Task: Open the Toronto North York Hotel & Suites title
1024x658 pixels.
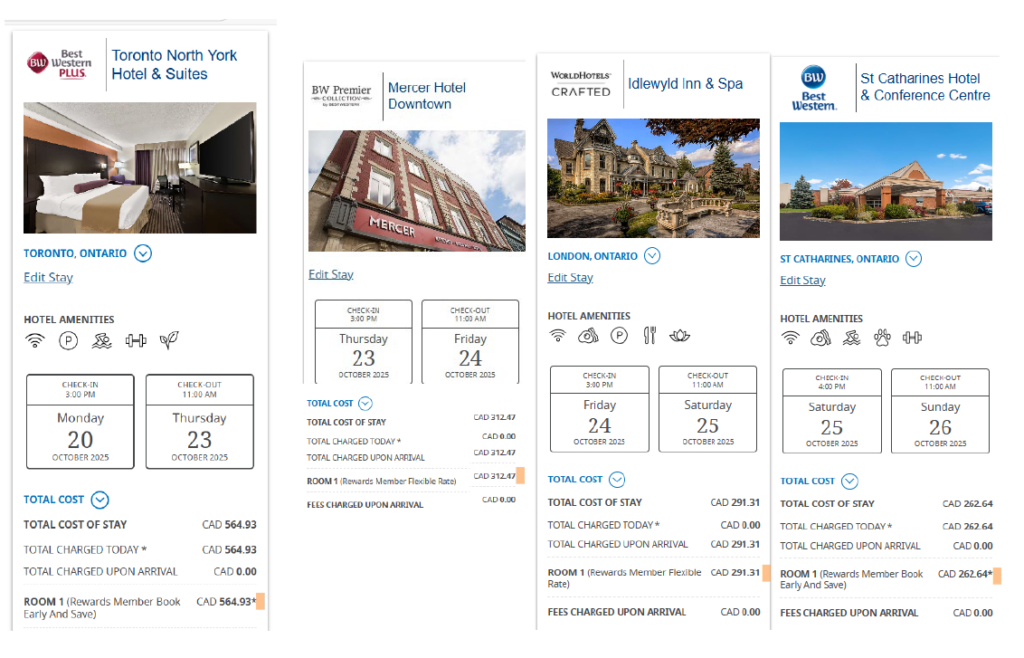Action: [x=174, y=65]
